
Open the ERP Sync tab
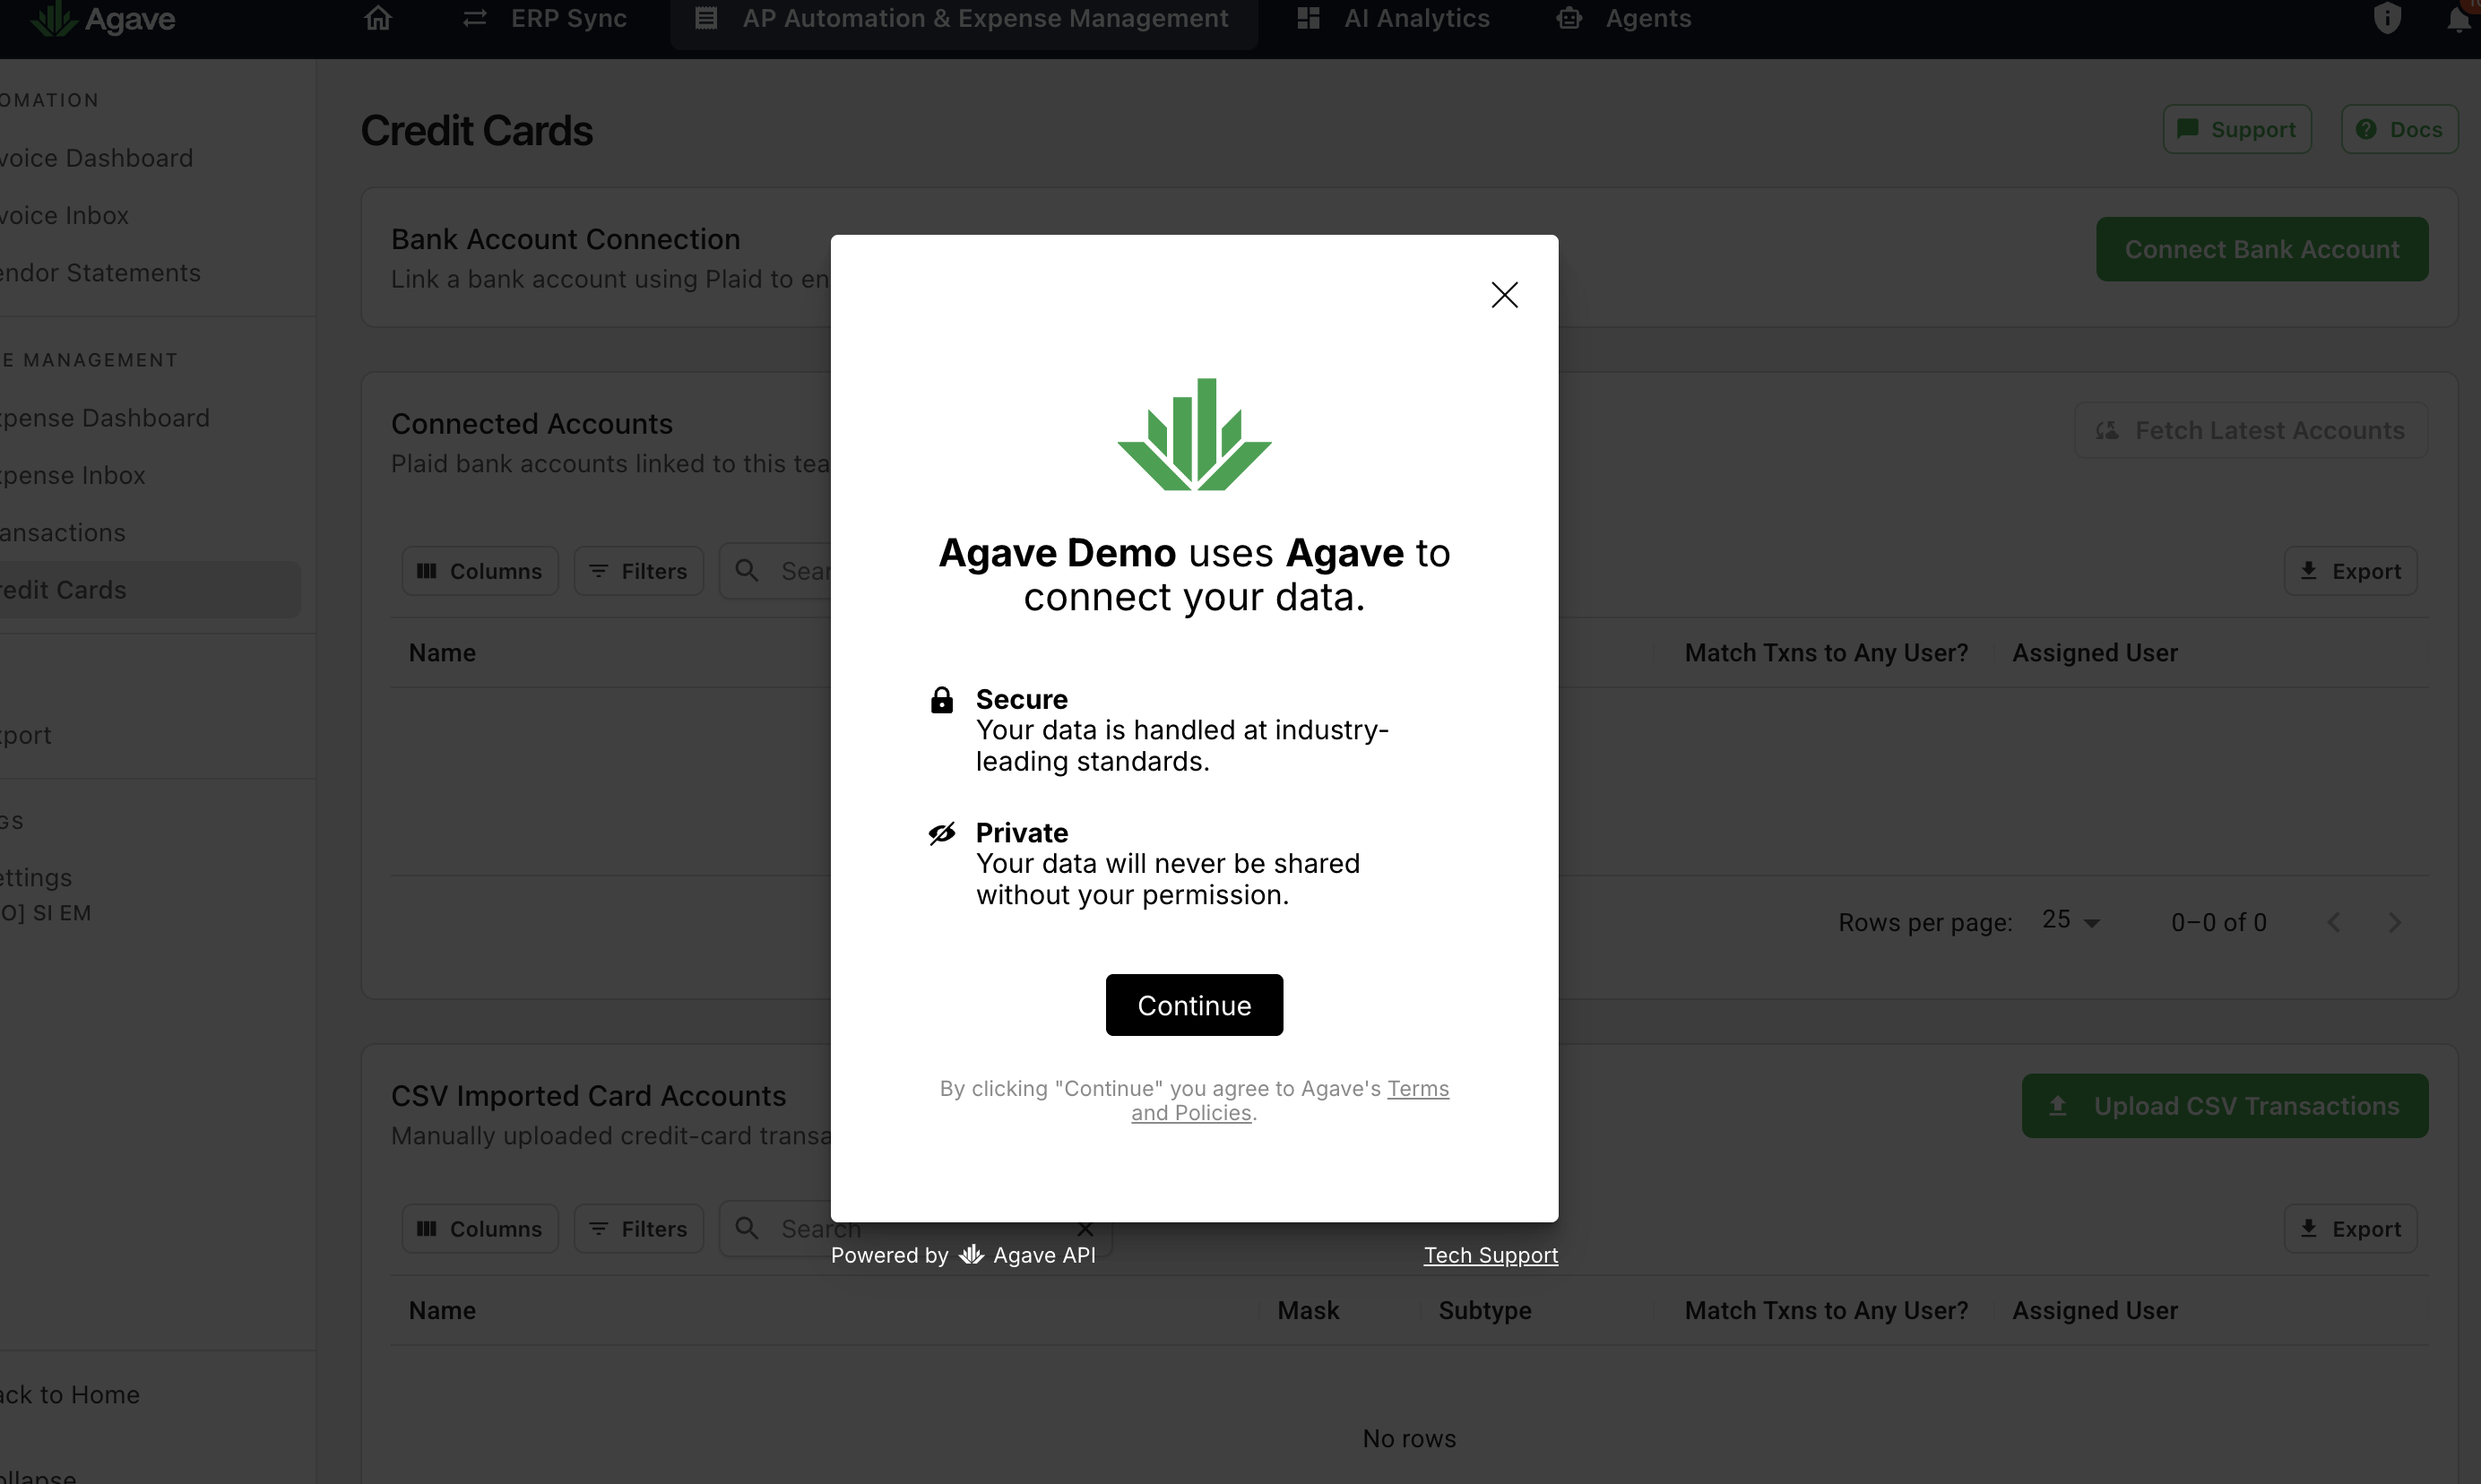click(x=545, y=18)
